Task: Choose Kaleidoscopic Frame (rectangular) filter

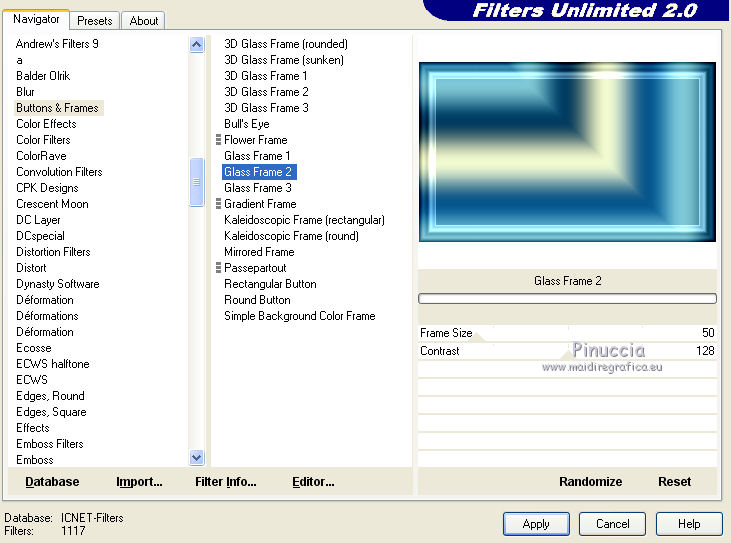Action: pos(304,220)
